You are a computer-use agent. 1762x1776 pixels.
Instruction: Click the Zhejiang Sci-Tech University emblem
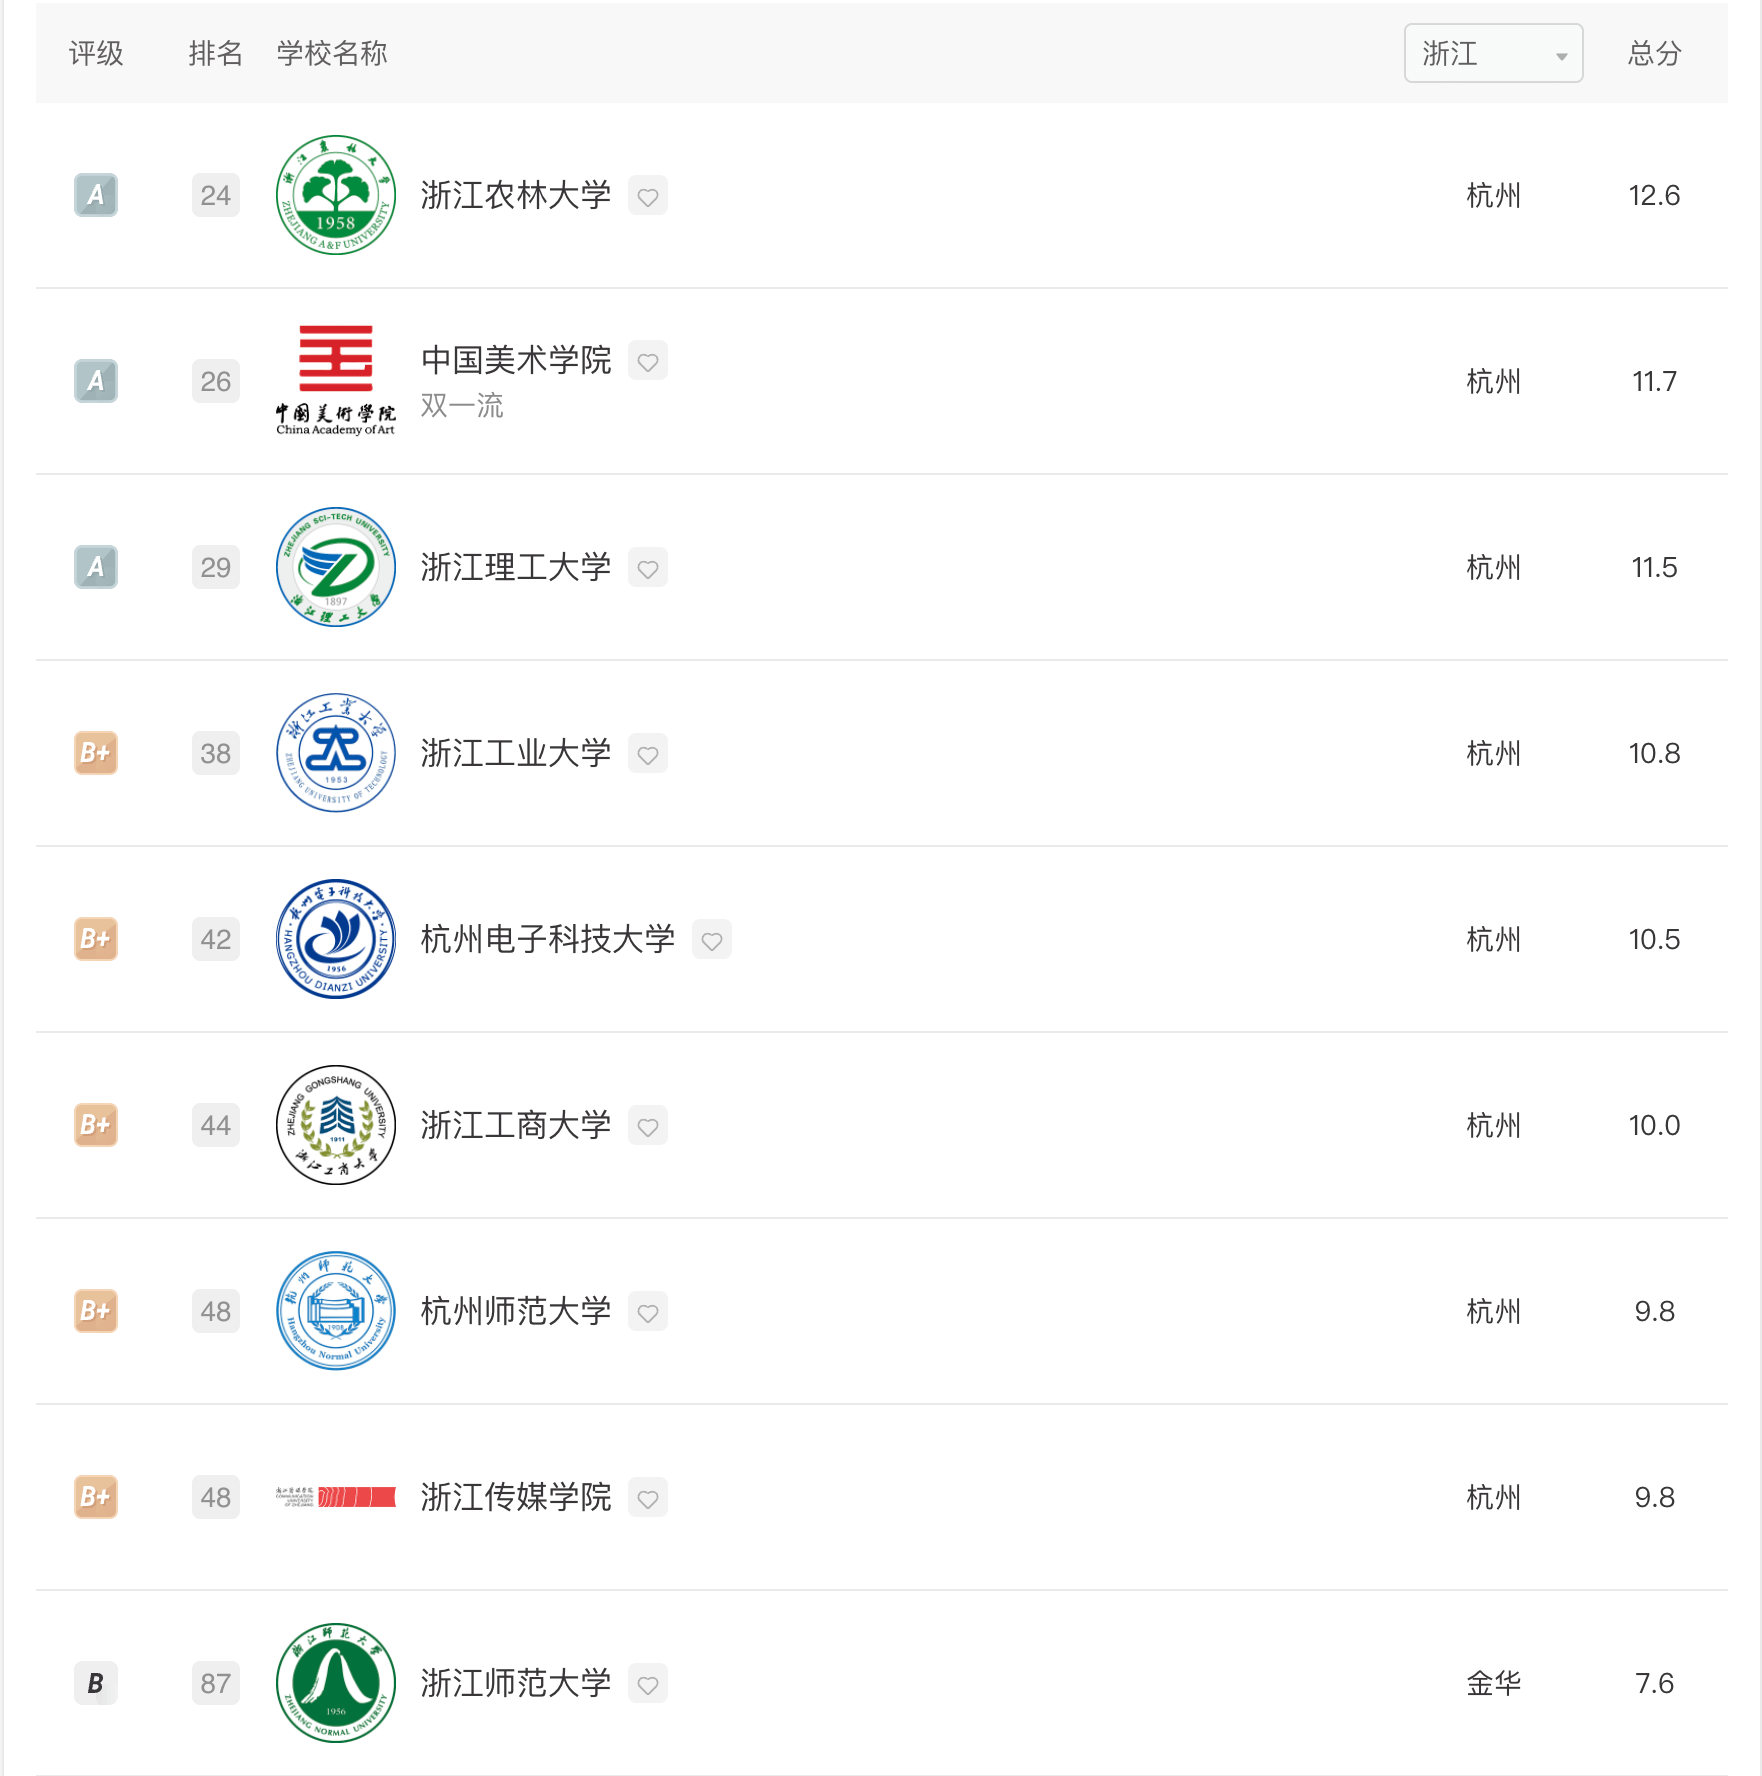(x=336, y=567)
